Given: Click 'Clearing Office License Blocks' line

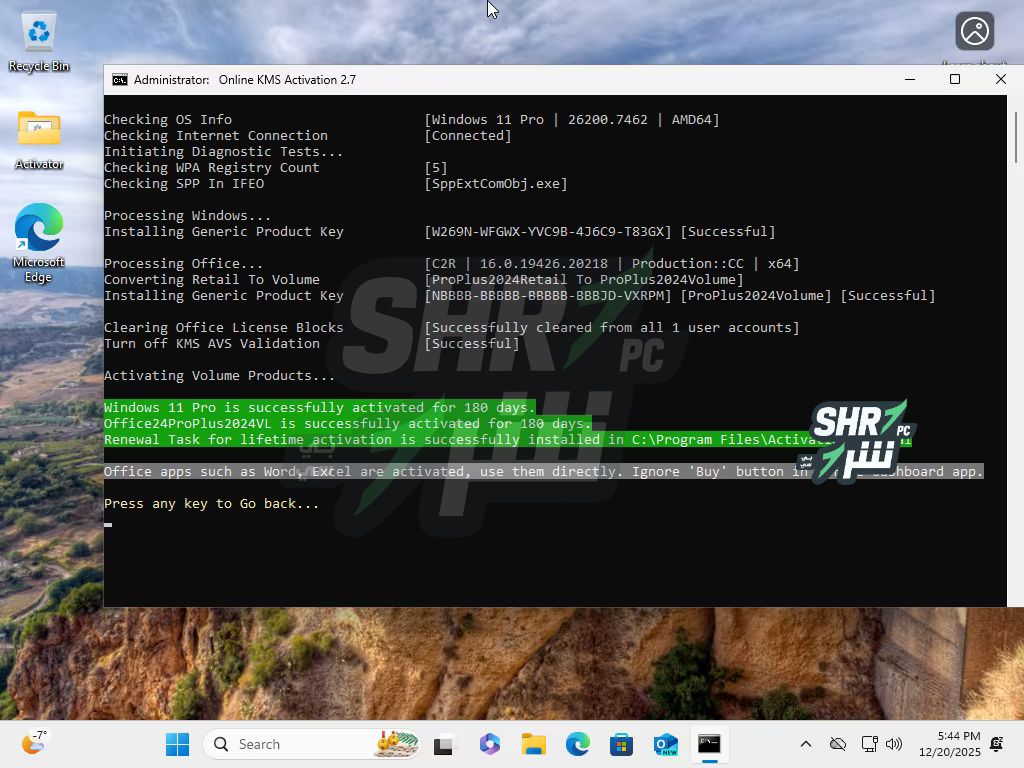Looking at the screenshot, I should point(223,328).
